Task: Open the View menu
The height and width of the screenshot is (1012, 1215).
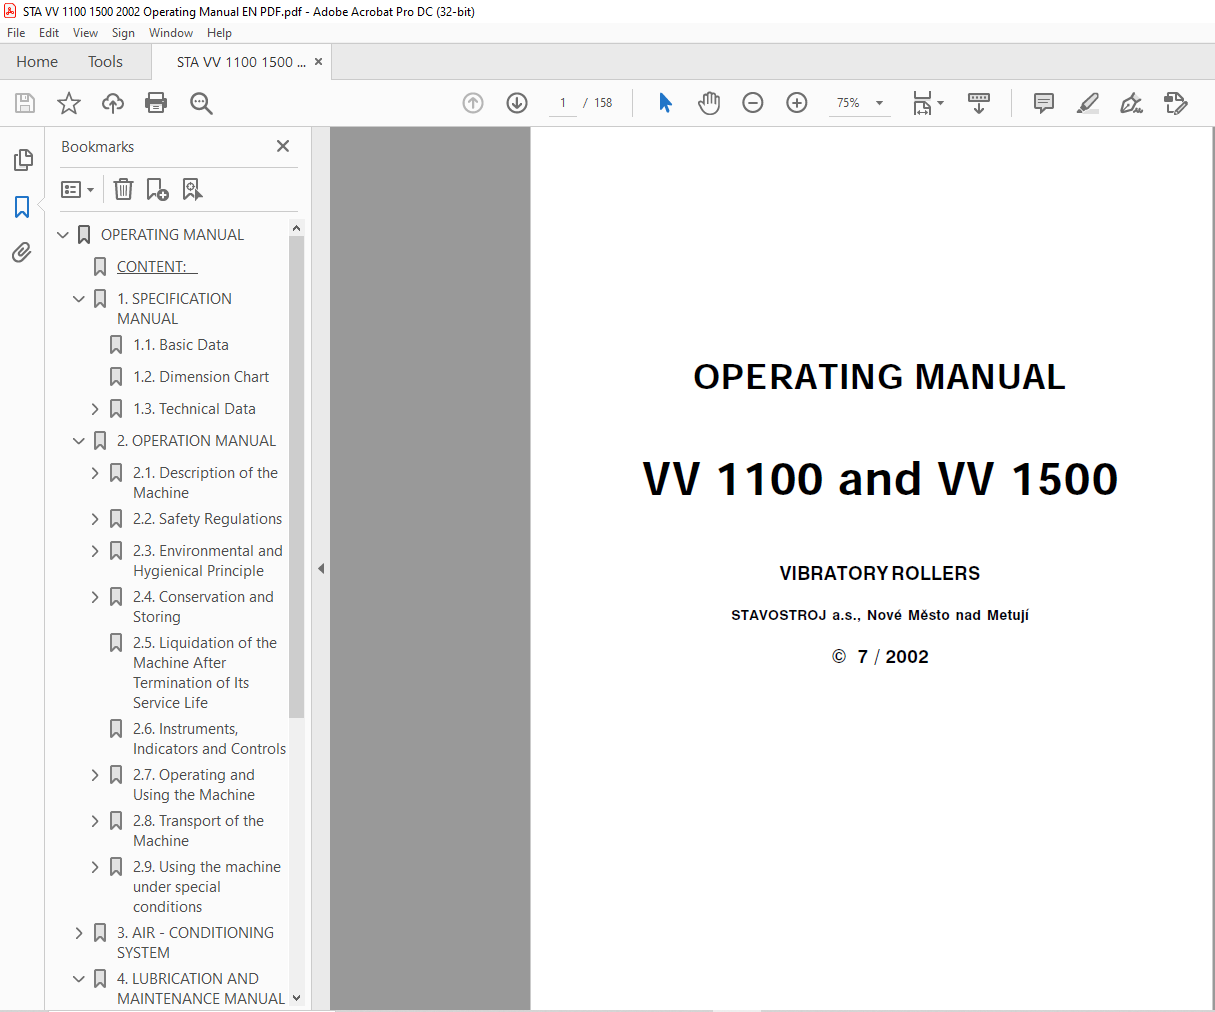Action: [x=85, y=33]
